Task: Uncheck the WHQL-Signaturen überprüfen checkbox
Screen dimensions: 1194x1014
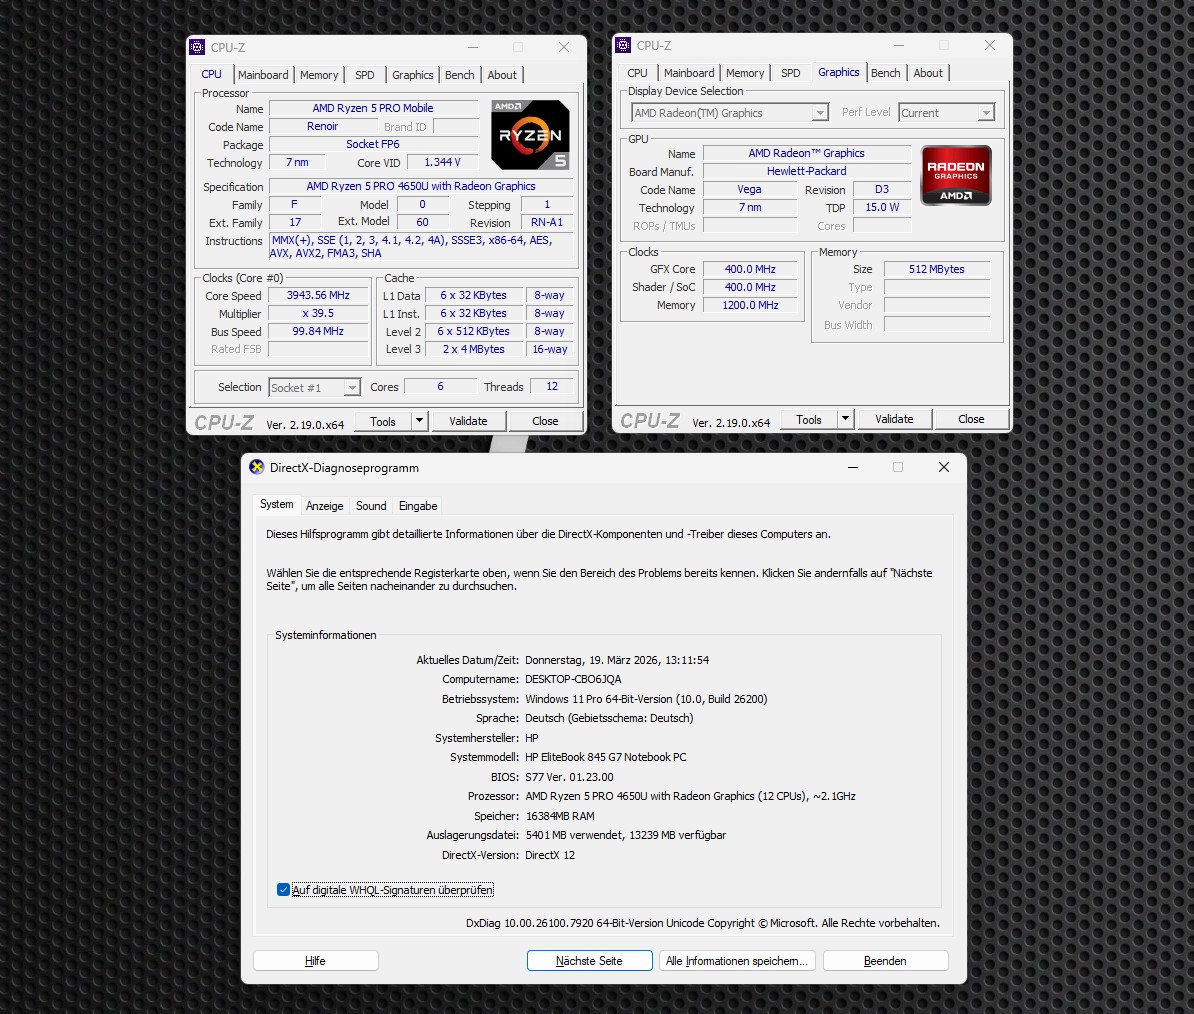Action: point(283,890)
